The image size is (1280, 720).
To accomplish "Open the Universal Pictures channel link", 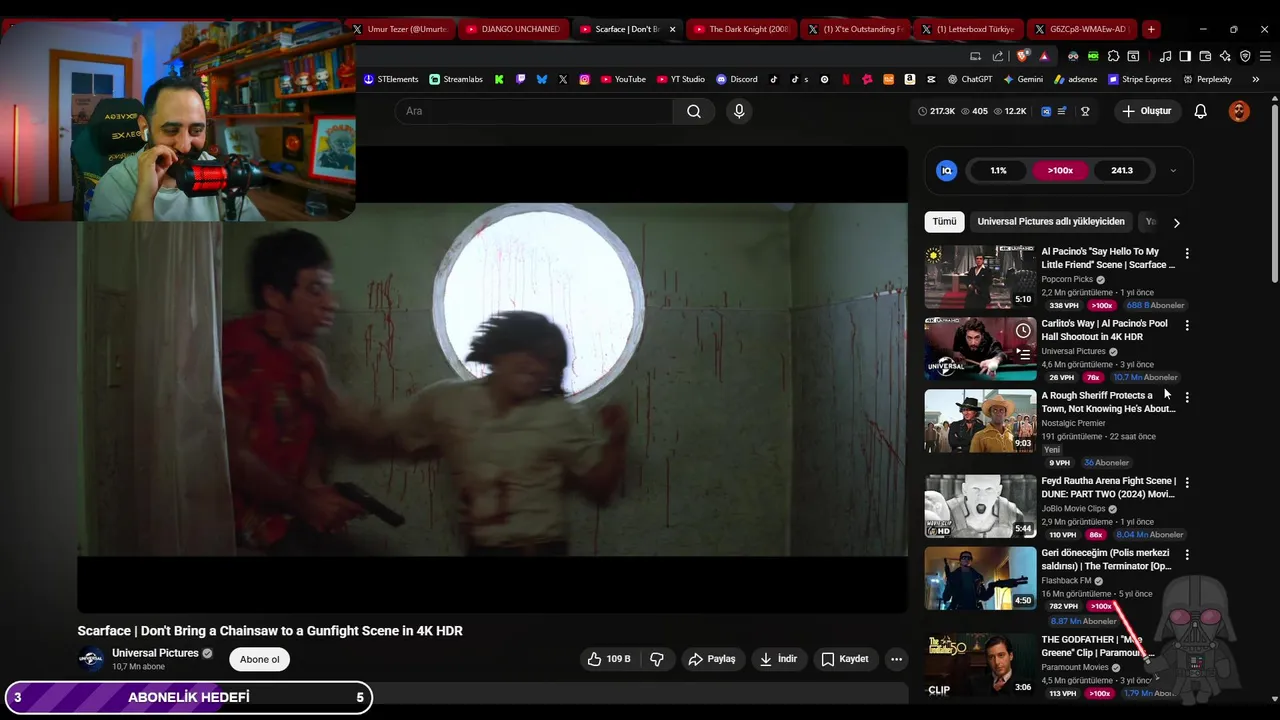I will [x=155, y=653].
